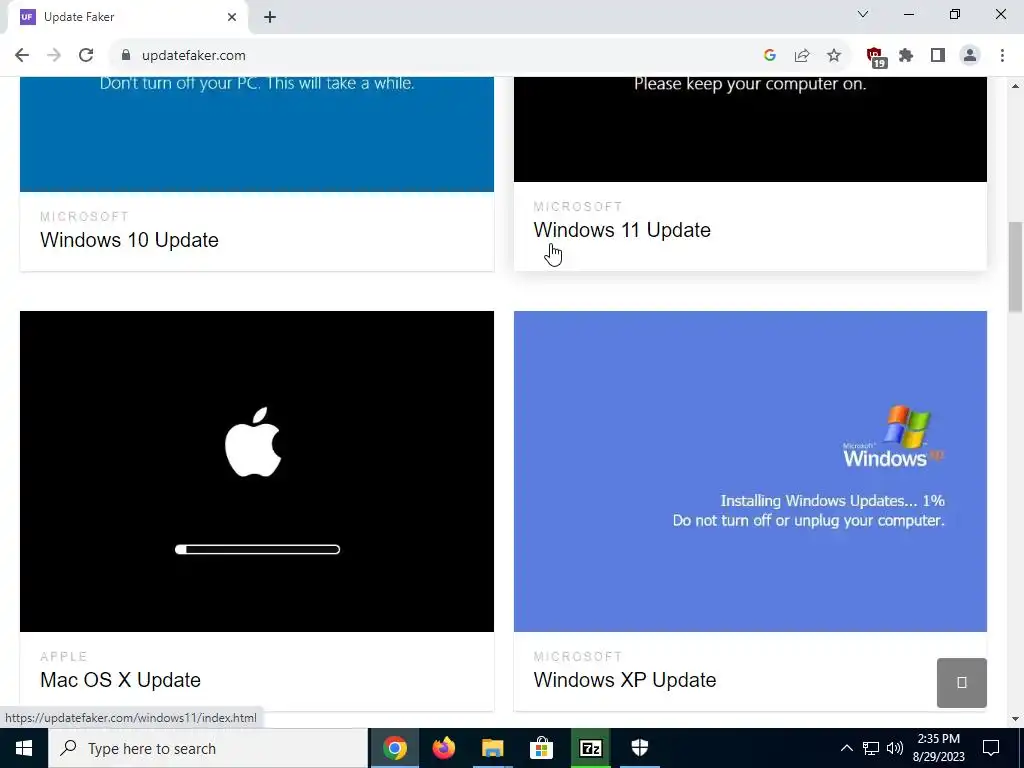The image size is (1024, 768).
Task: Click the MICROSOFT label above Windows 10 Update
Action: pos(84,217)
